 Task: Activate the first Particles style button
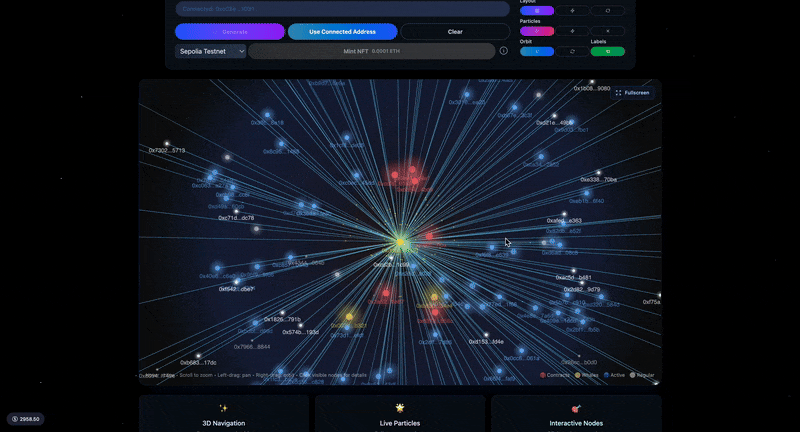(537, 31)
